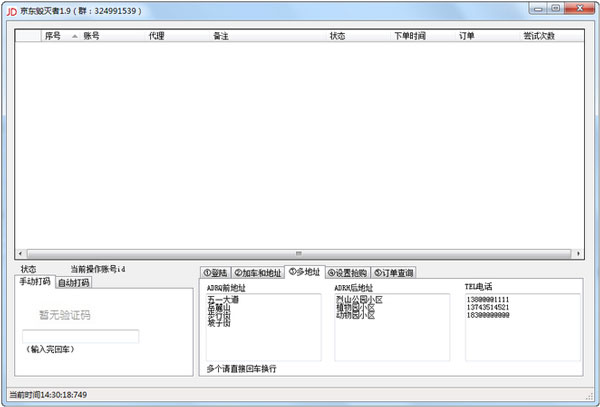Switch to the ②加车和地址 tab
This screenshot has height=407, width=600.
pyautogui.click(x=258, y=272)
